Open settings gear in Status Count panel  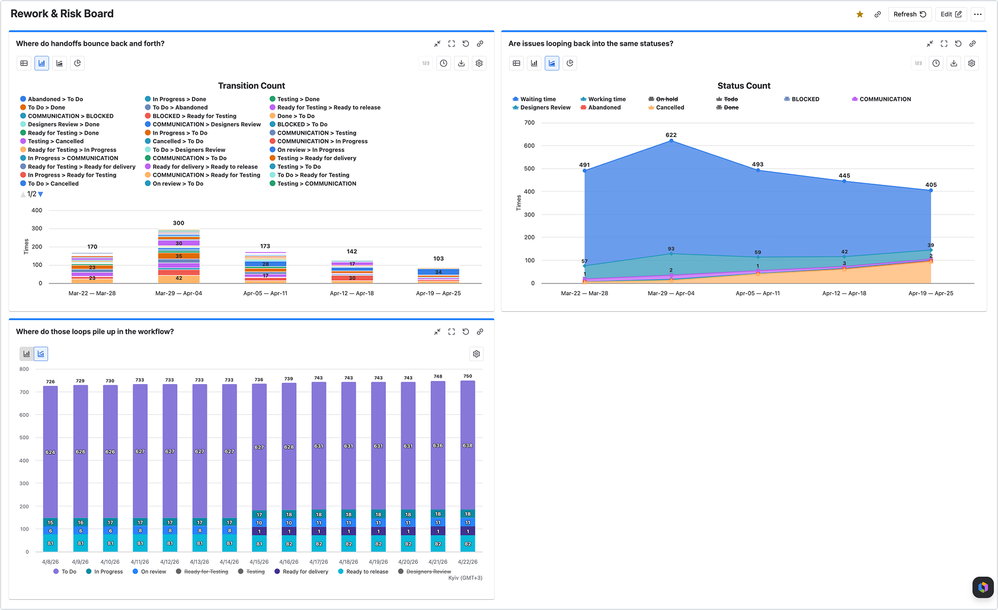(x=971, y=63)
